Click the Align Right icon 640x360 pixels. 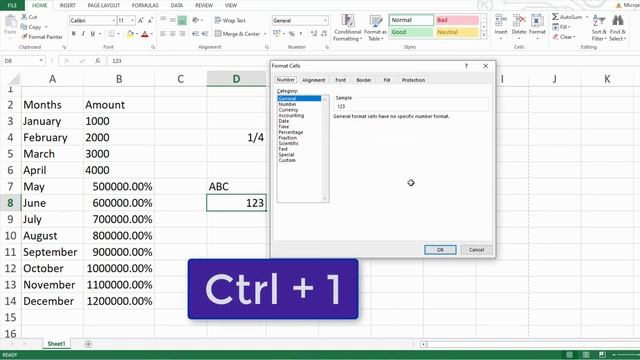coord(182,34)
